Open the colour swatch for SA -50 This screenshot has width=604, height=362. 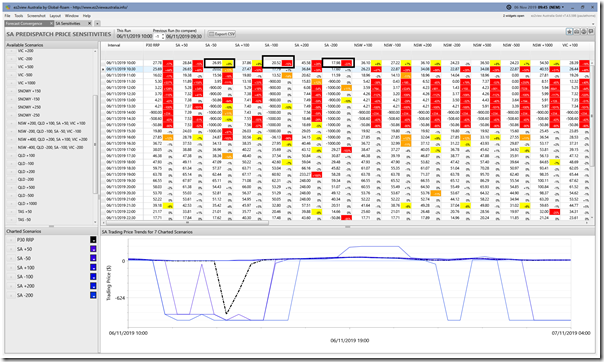point(93,258)
